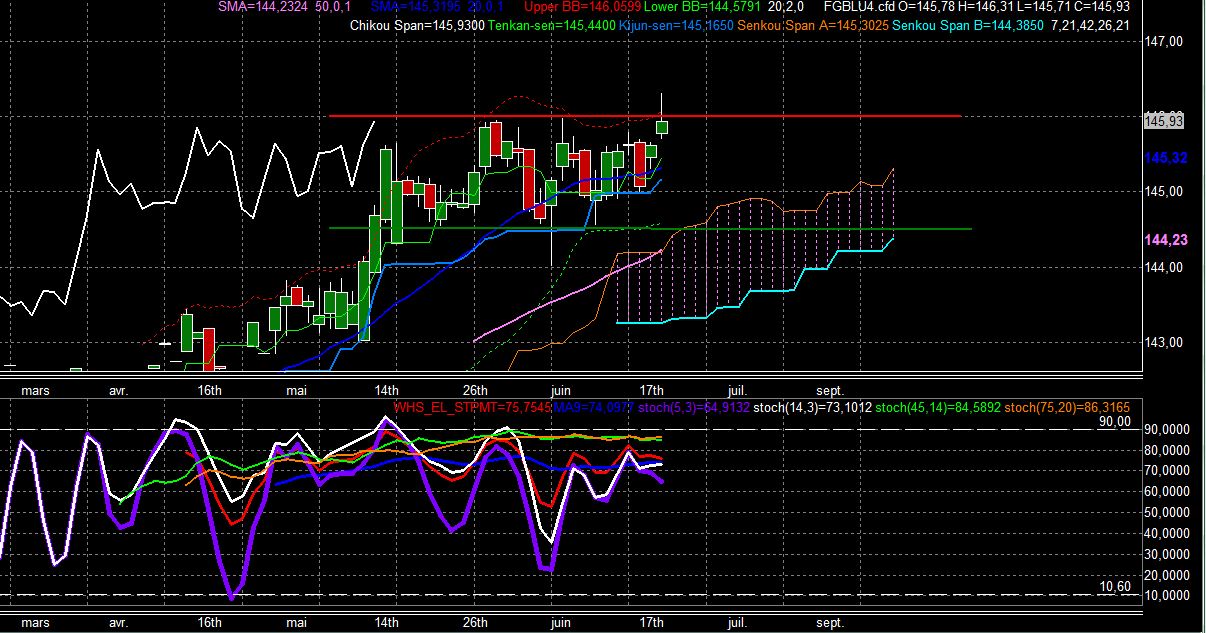Viewport: 1206px width, 633px height.
Task: Select the green horizontal support line
Action: (x=650, y=228)
